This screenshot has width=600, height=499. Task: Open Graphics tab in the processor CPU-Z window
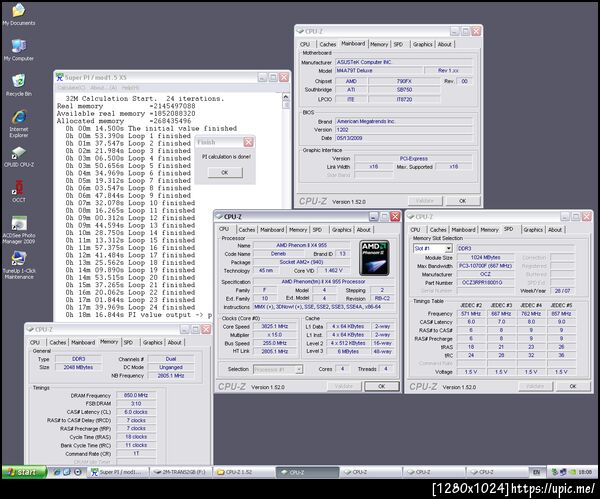342,230
